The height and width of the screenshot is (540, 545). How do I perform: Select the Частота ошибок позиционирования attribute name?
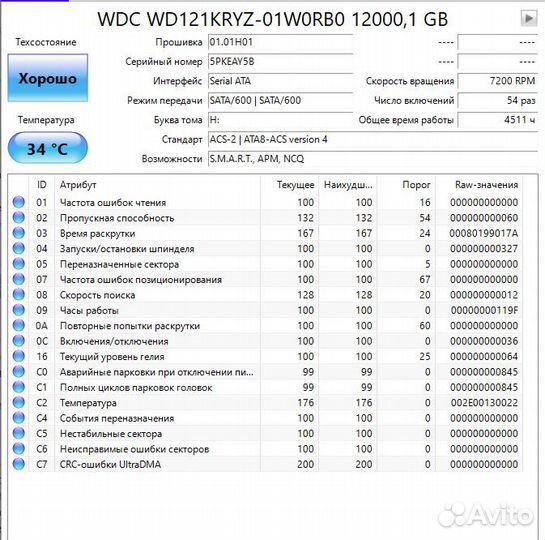[141, 279]
